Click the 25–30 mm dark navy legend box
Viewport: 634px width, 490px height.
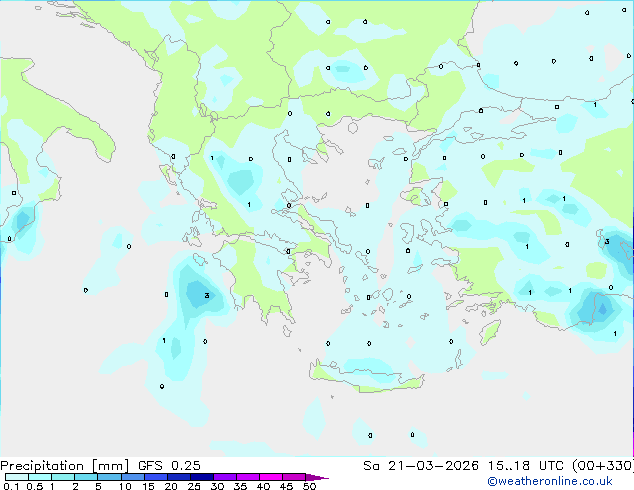pos(202,477)
